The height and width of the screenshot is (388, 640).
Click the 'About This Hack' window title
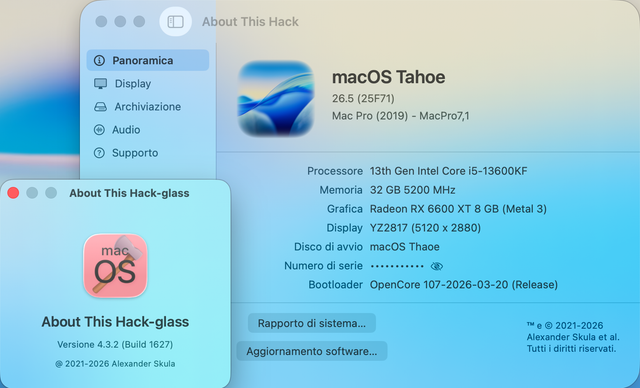(x=250, y=22)
